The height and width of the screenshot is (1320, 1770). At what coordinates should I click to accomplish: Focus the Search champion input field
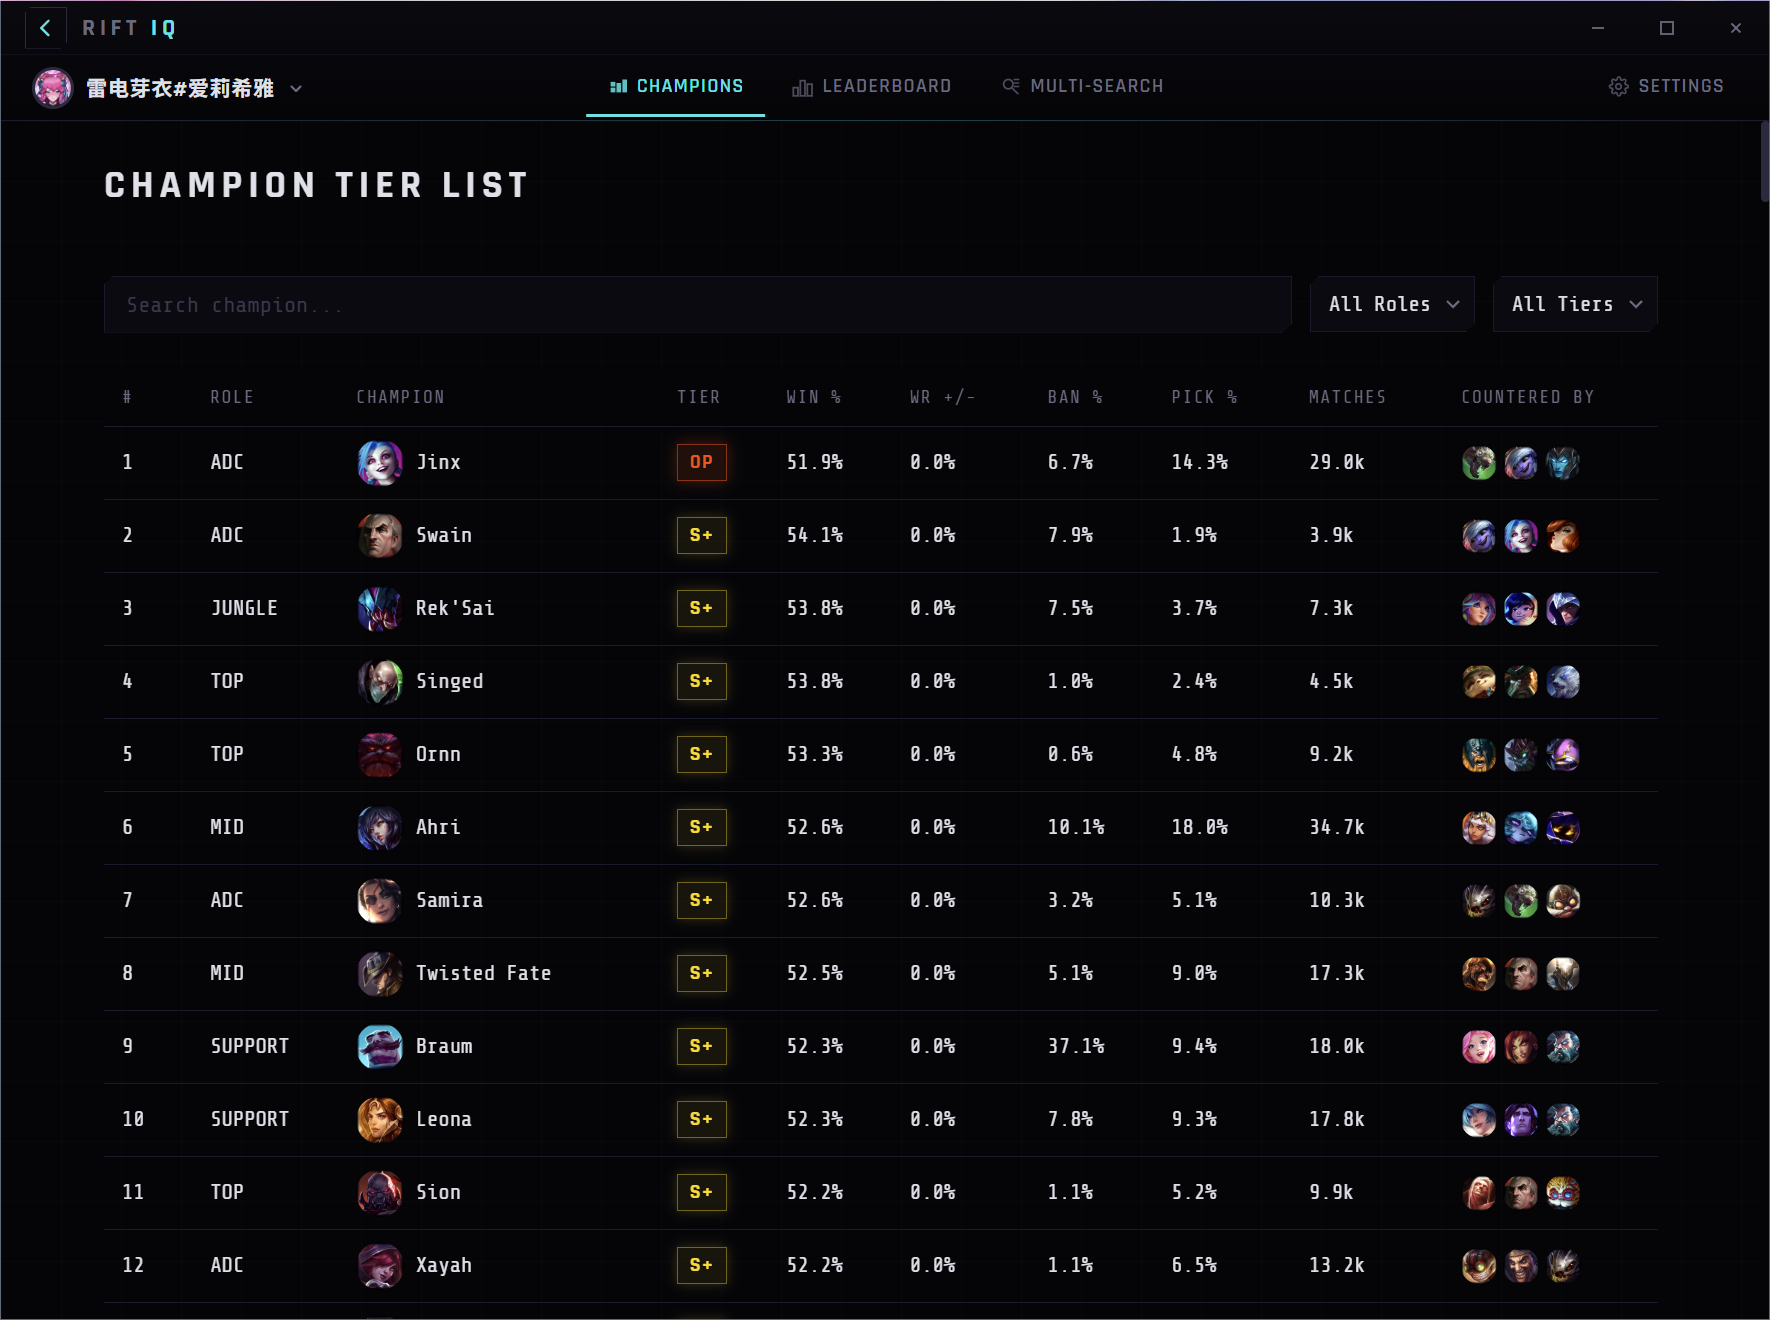click(697, 304)
